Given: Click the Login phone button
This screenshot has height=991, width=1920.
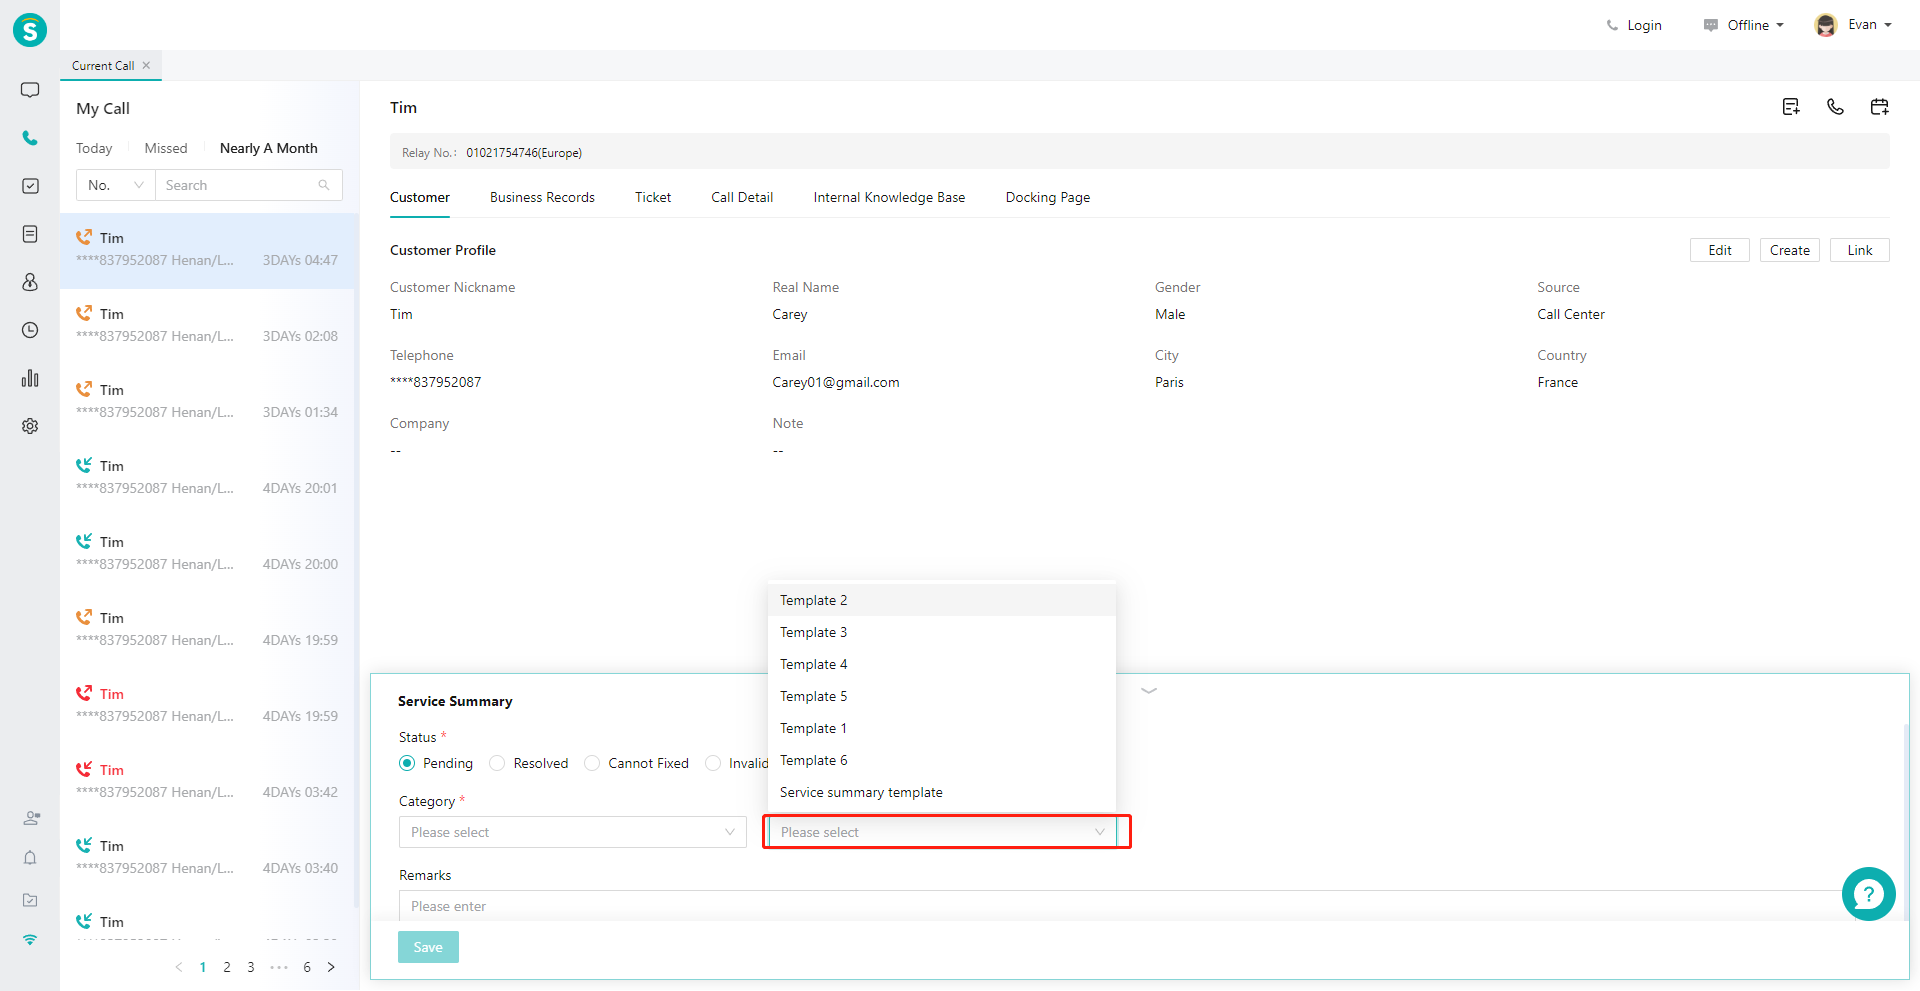Looking at the screenshot, I should (1634, 25).
